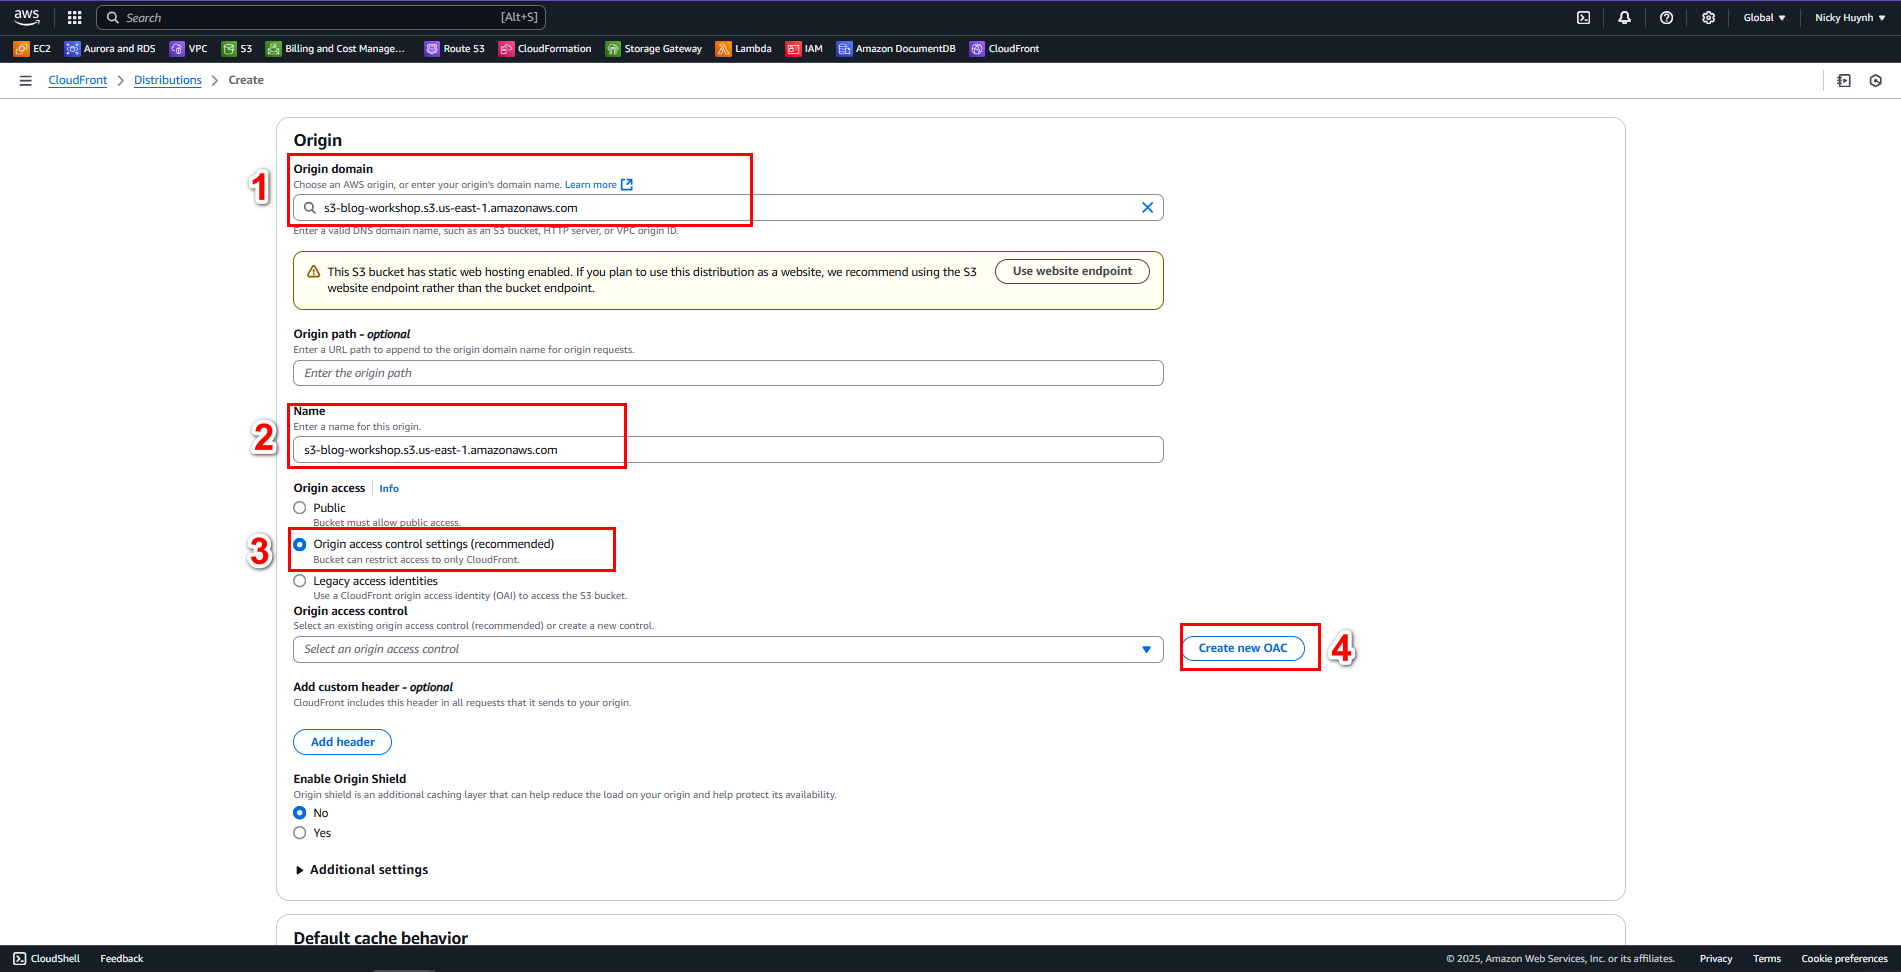The height and width of the screenshot is (972, 1901).
Task: Open Billing and Cost Management shortcut
Action: [x=336, y=48]
